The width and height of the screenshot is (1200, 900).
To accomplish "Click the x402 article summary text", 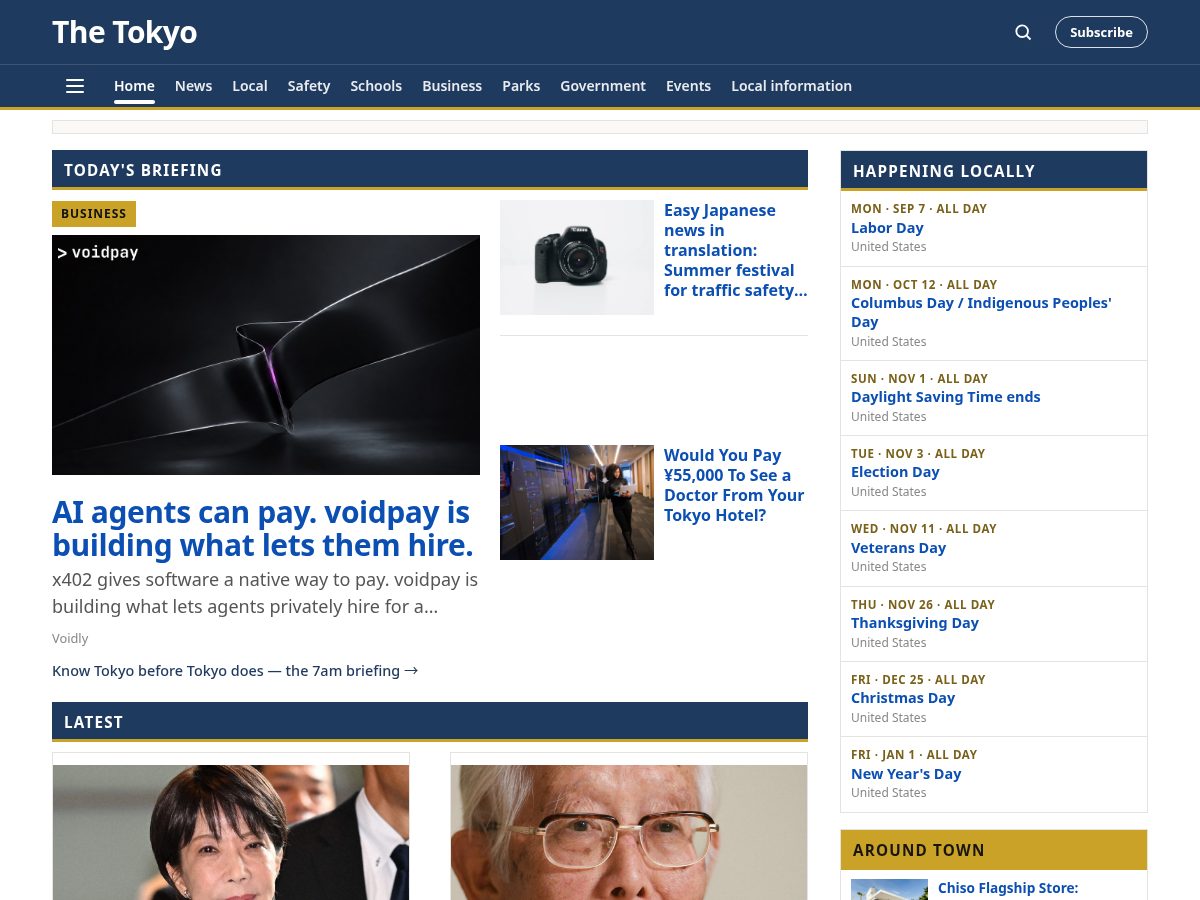I will coord(265,593).
